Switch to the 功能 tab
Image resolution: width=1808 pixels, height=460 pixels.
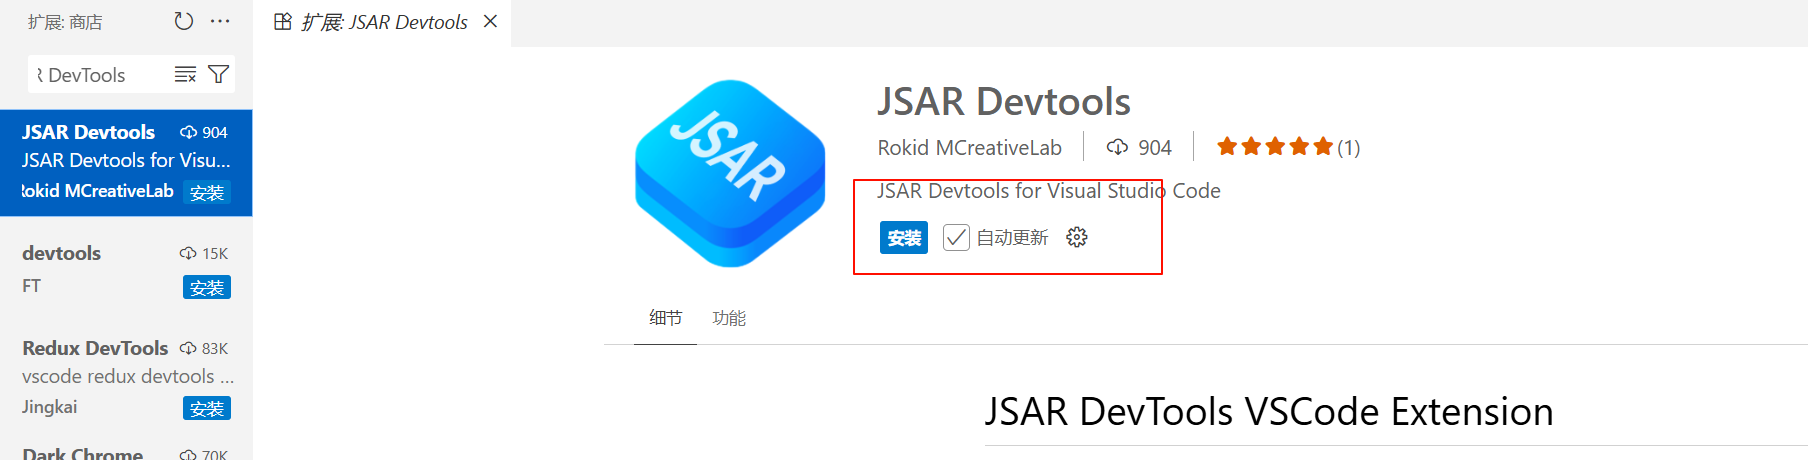[729, 318]
